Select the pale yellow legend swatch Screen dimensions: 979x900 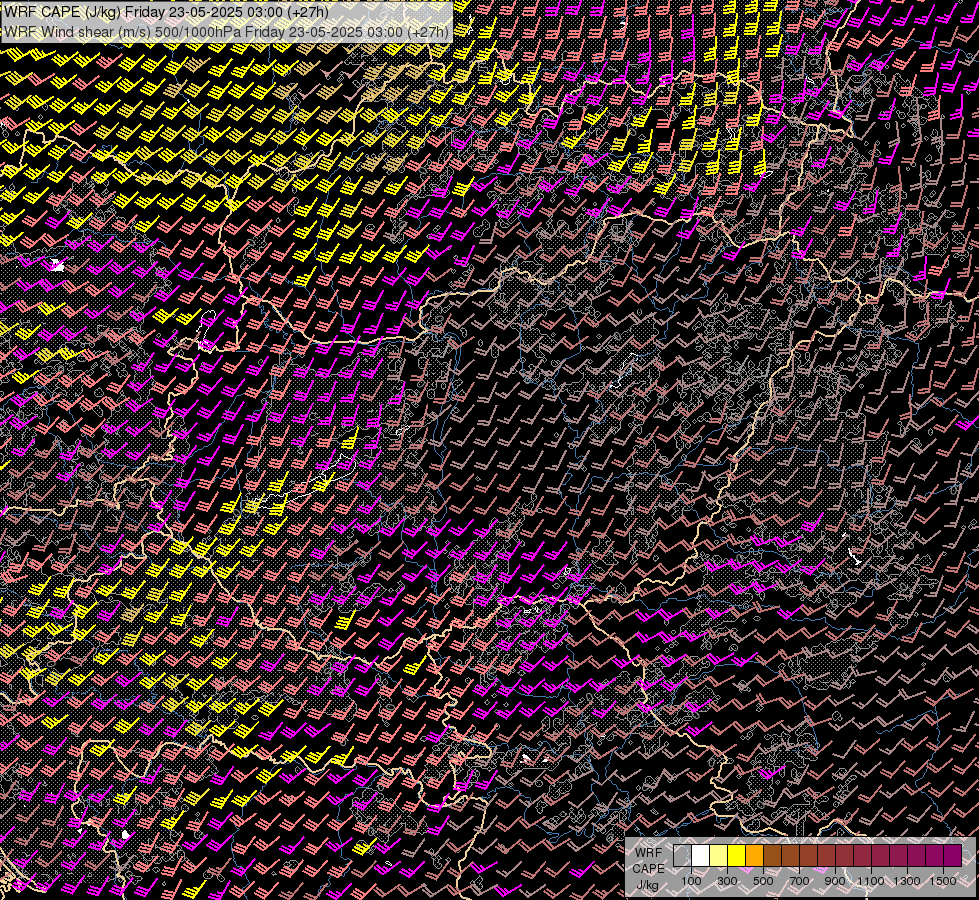(719, 856)
